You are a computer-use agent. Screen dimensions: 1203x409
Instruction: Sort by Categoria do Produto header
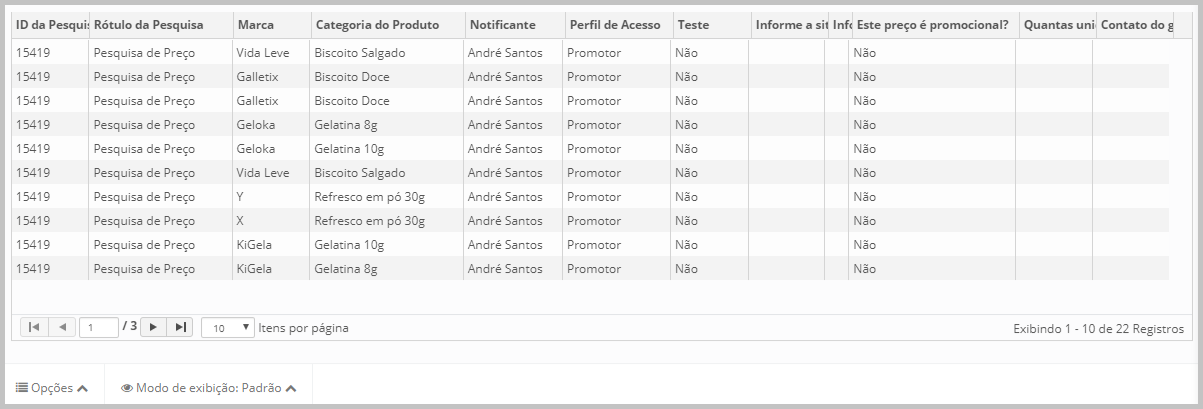pos(362,24)
